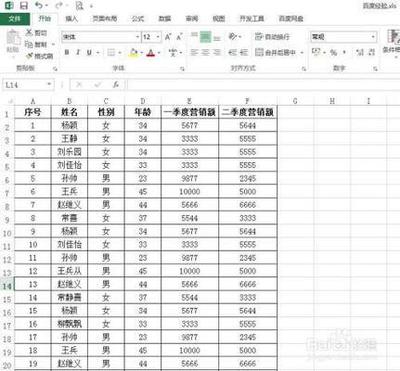
Task: Expand the Alignment group dialog launcher
Action: [304, 69]
